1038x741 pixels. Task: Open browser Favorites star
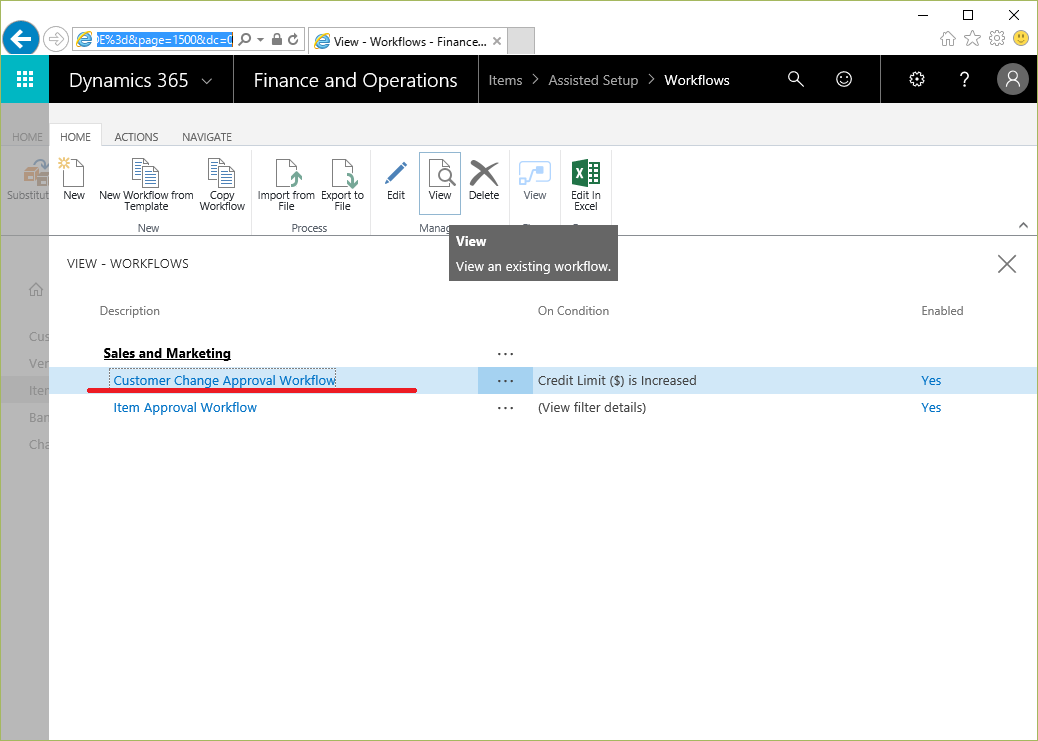click(x=972, y=38)
